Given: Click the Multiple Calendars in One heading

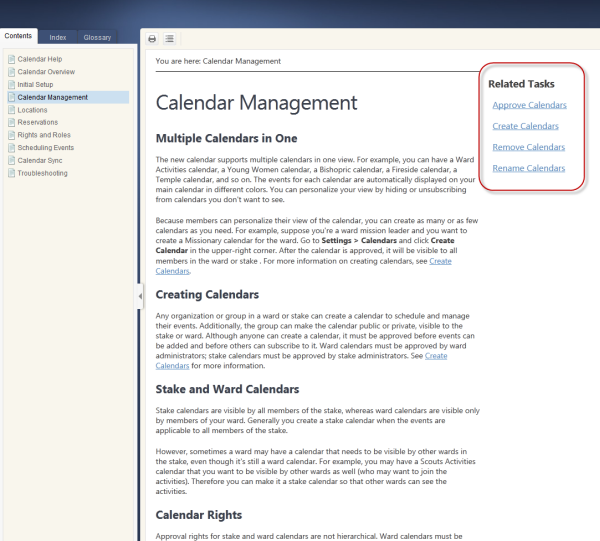Looking at the screenshot, I should [x=227, y=139].
